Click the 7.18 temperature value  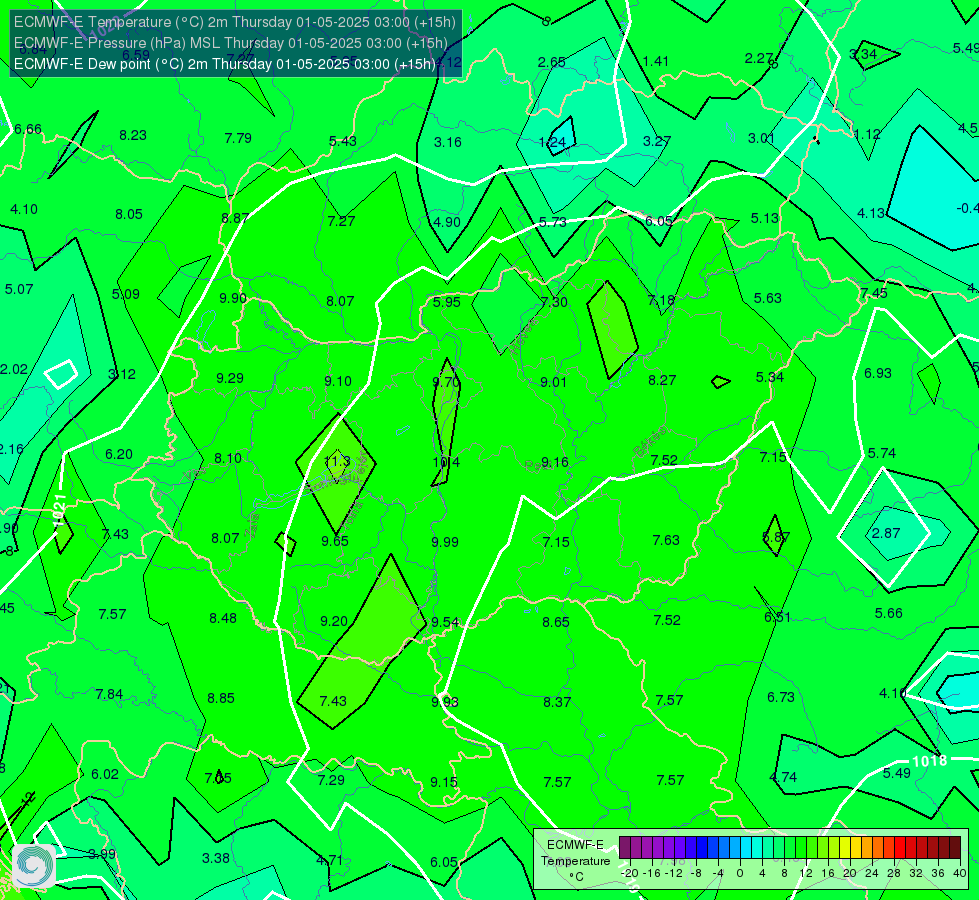click(x=661, y=300)
